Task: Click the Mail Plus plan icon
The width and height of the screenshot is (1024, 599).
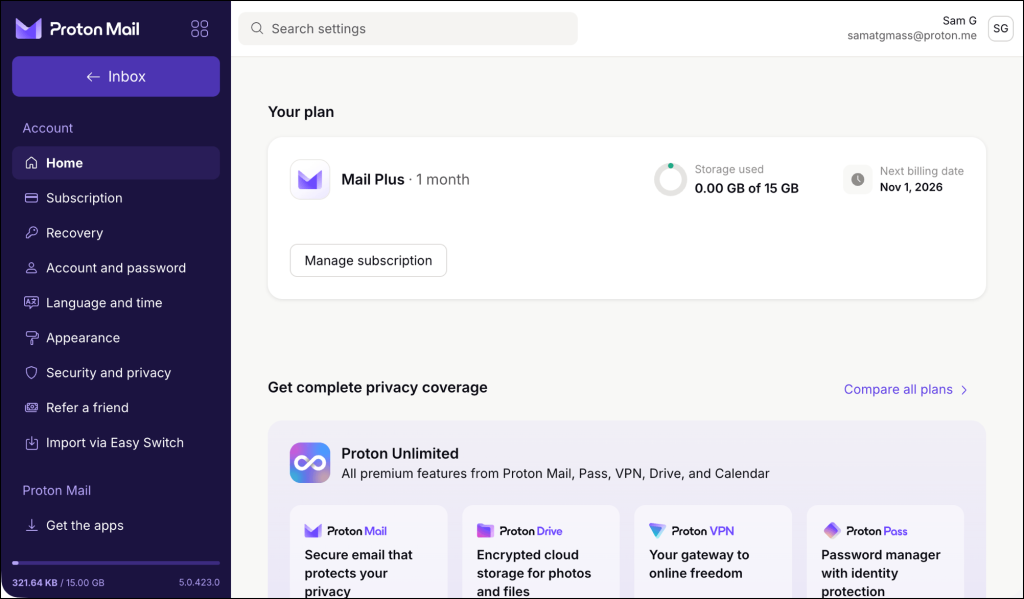Action: coord(310,180)
